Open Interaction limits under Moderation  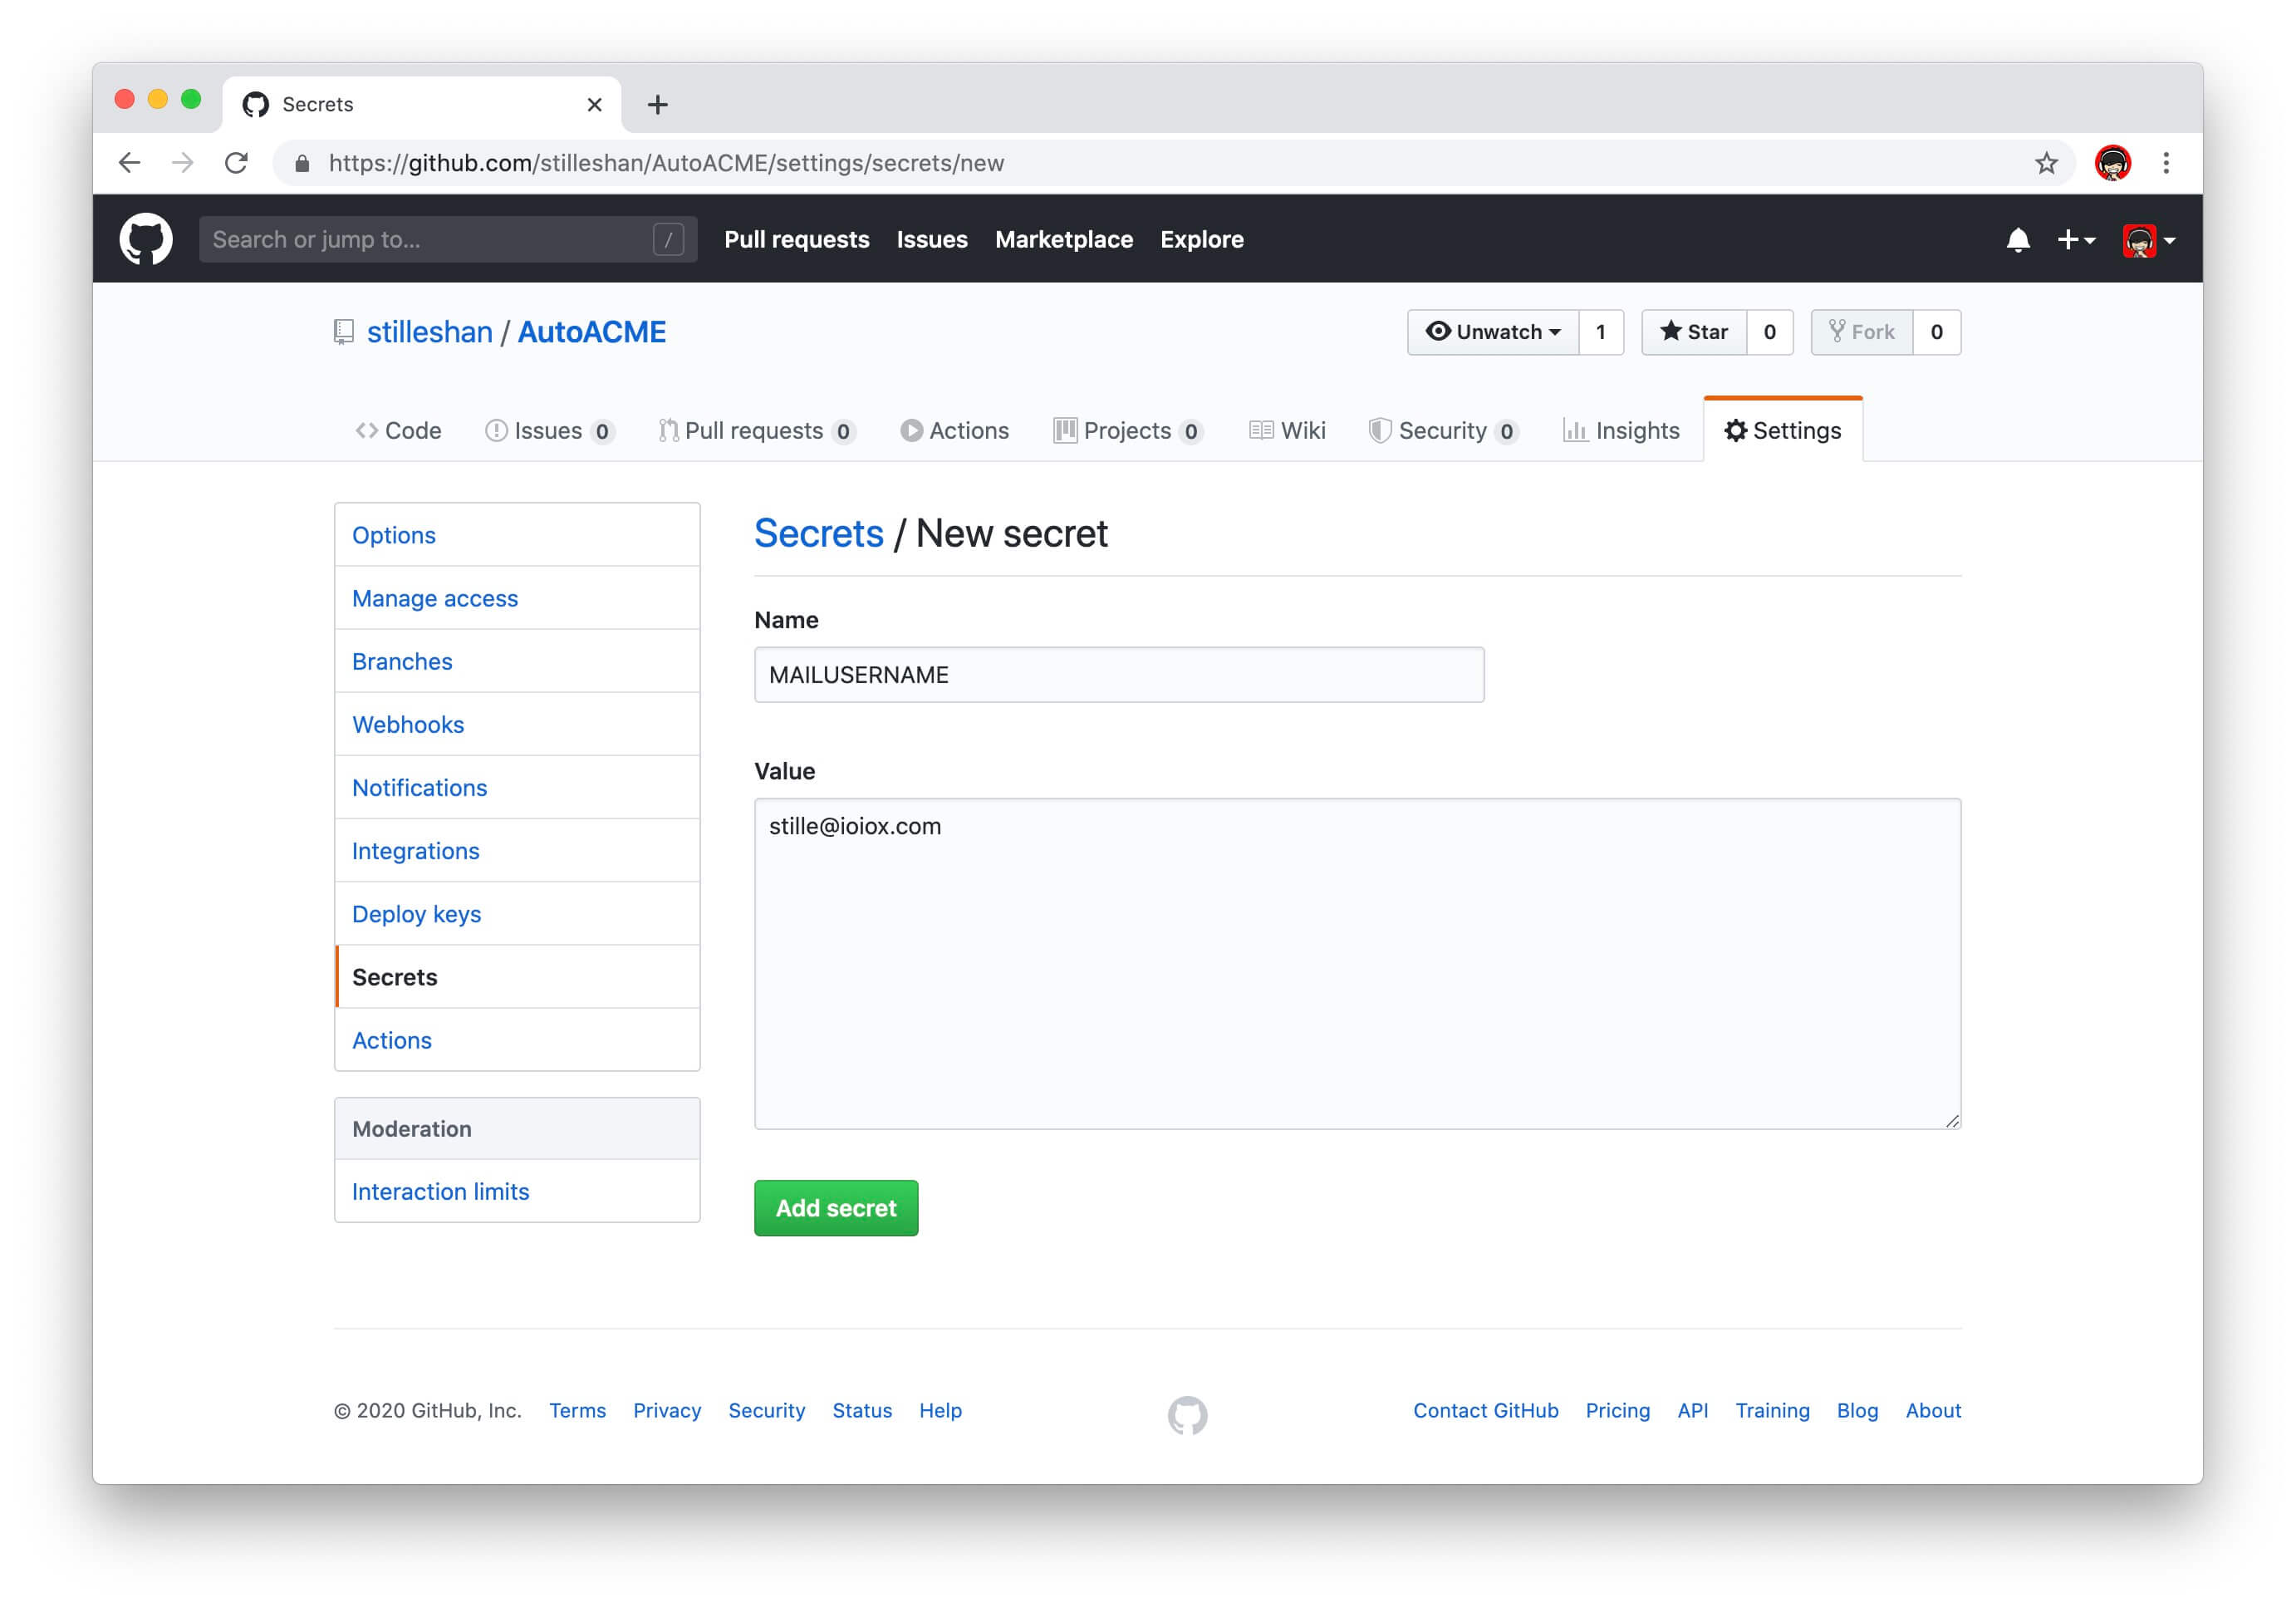pyautogui.click(x=517, y=1191)
